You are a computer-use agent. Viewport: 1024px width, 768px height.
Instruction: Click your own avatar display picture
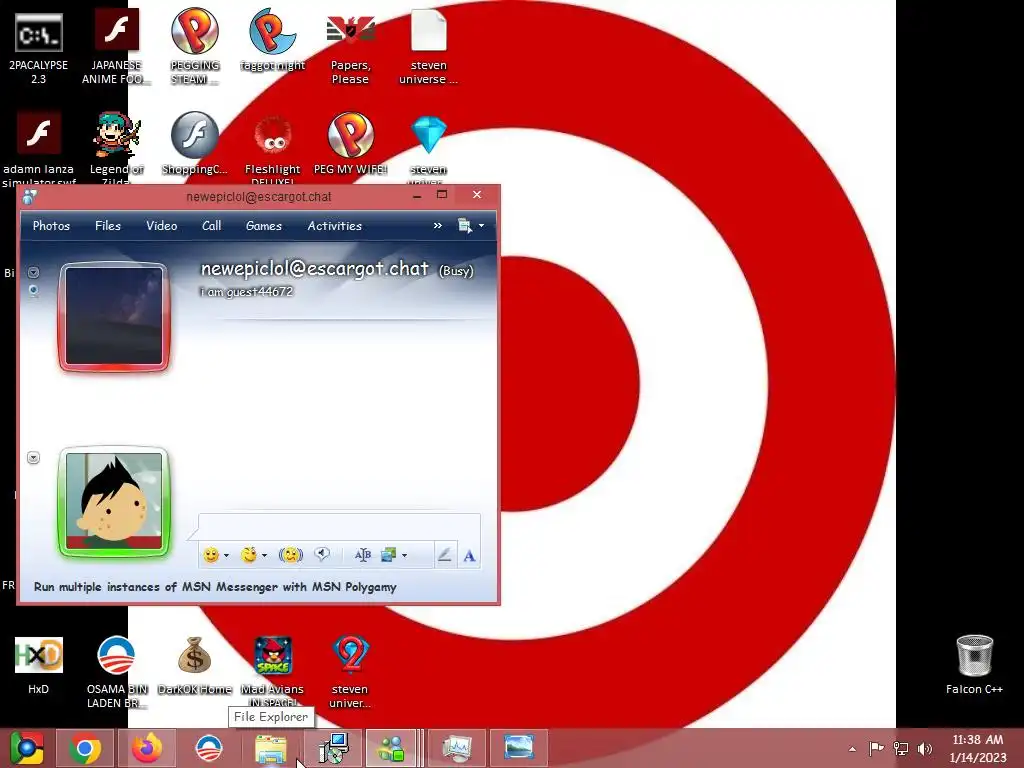pos(114,502)
